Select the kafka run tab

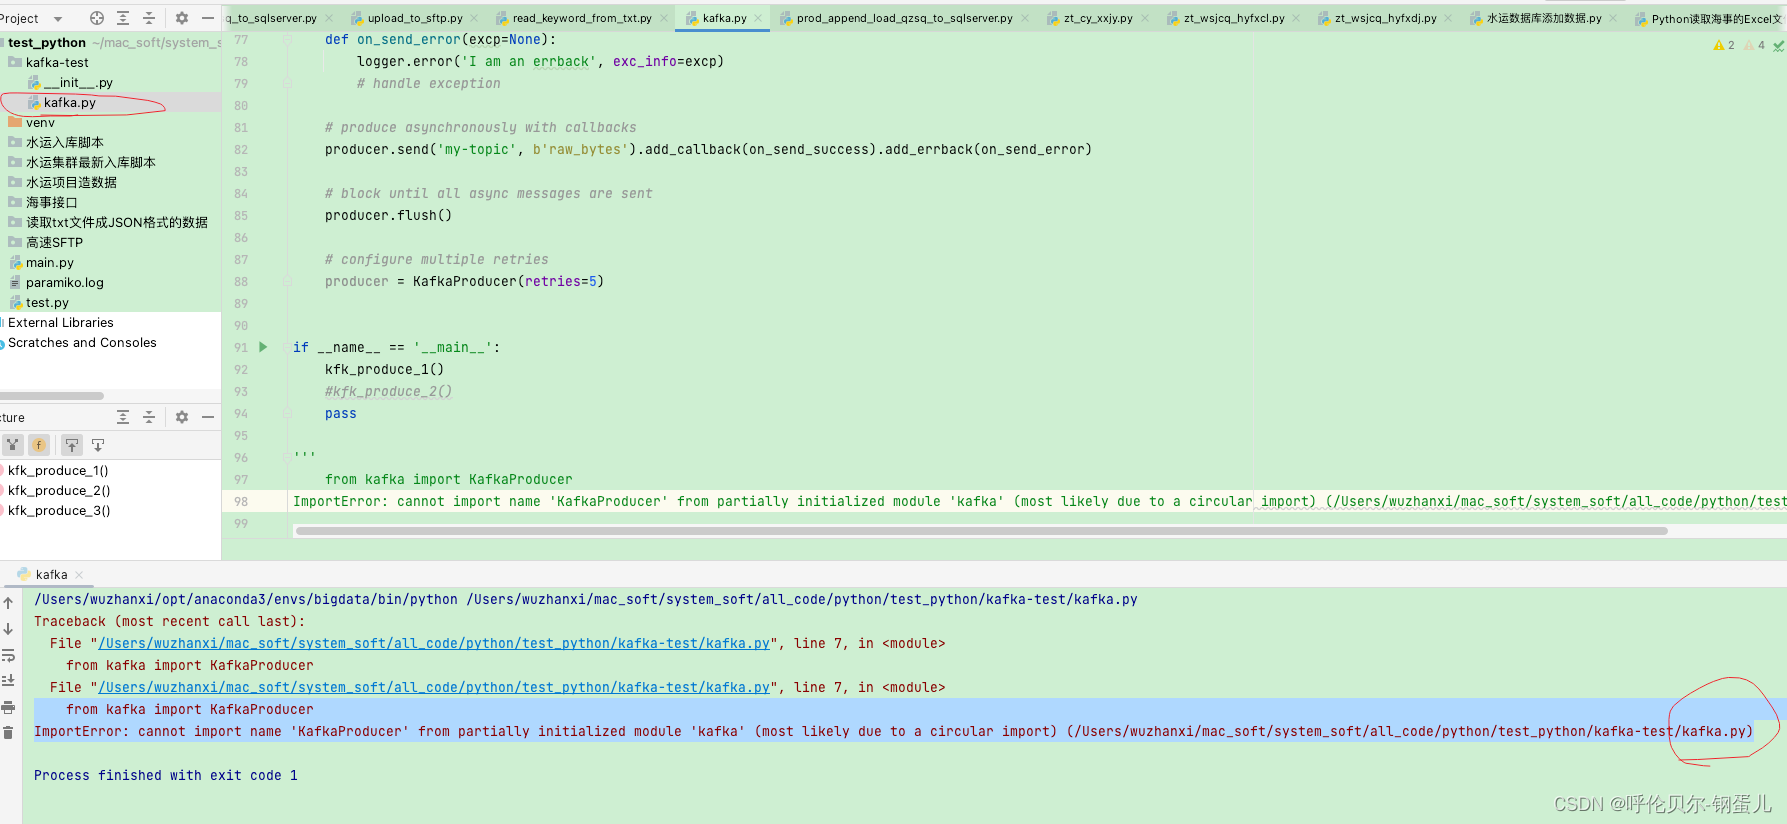pos(51,575)
